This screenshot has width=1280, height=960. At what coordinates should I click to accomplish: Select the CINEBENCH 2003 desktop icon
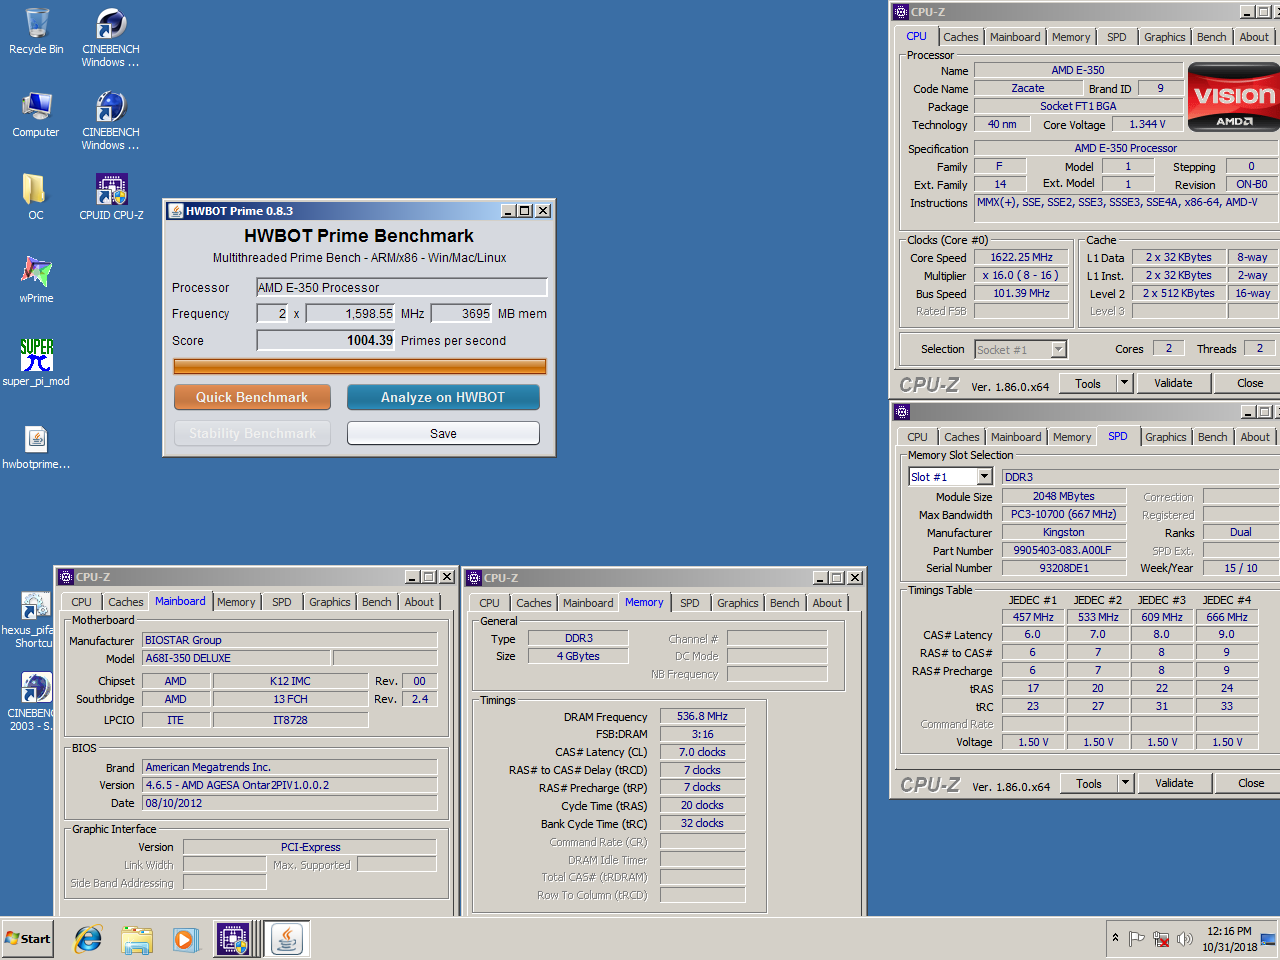tap(30, 703)
